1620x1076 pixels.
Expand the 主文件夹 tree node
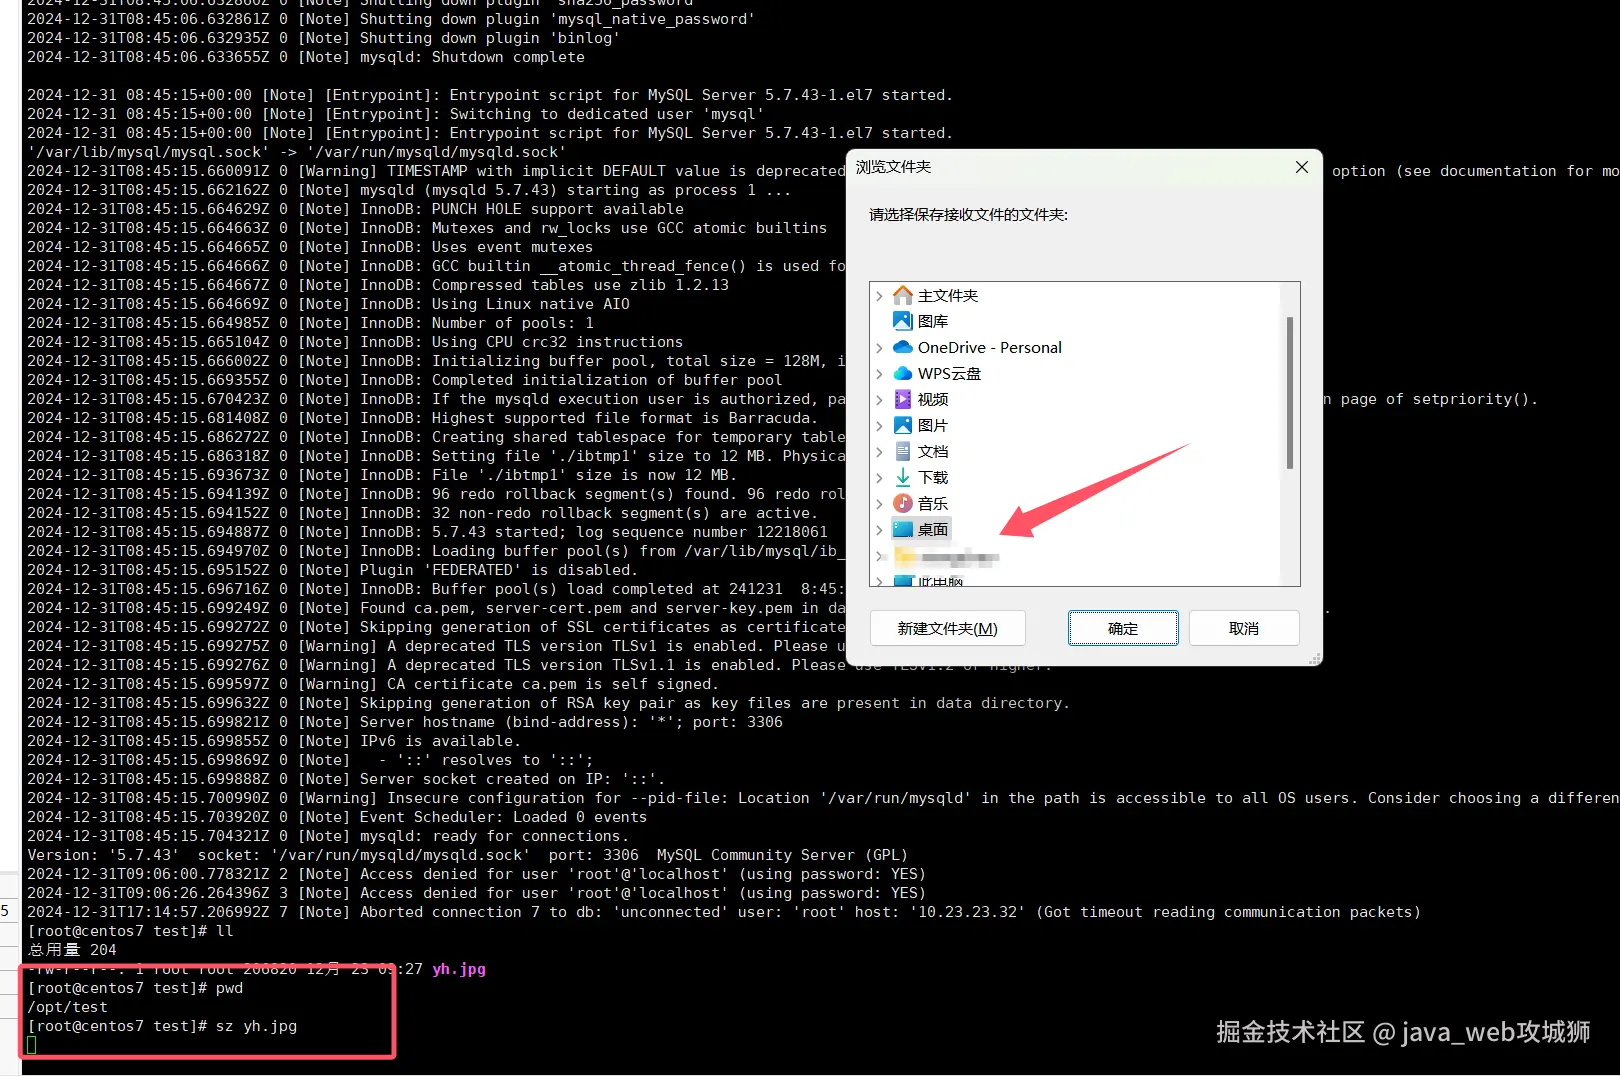click(880, 295)
